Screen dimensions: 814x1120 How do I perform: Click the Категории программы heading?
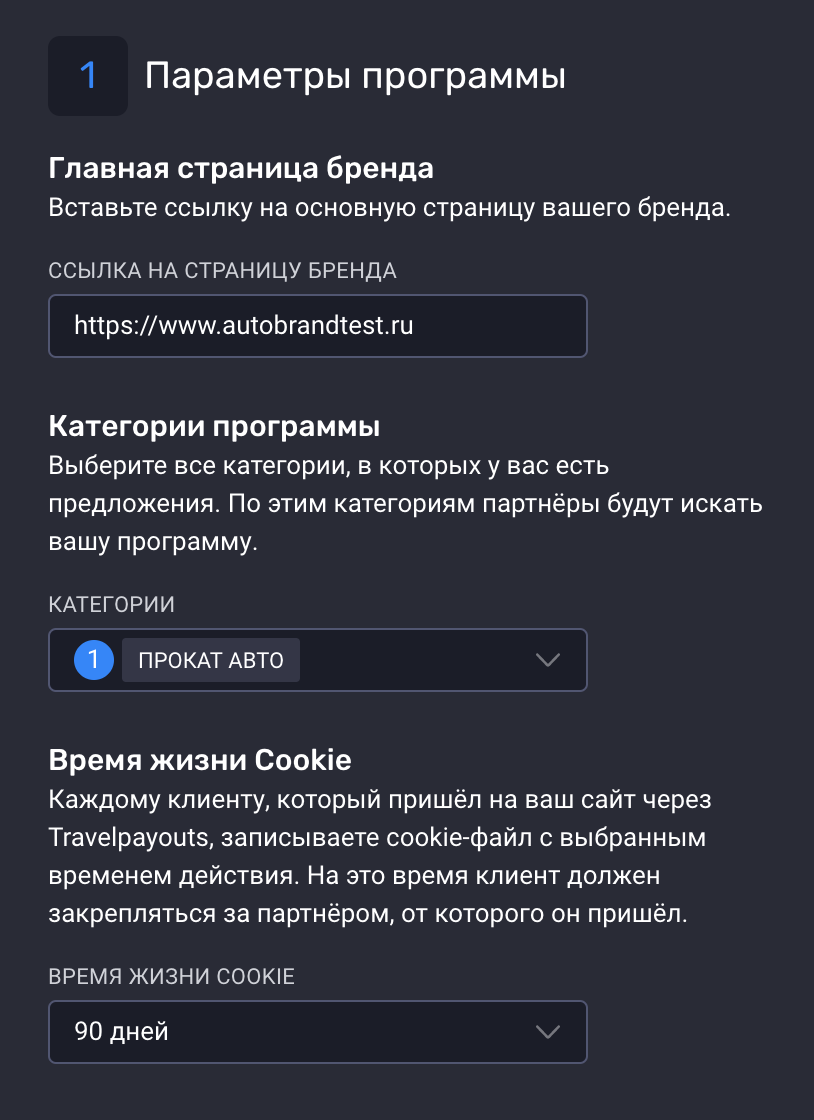click(x=214, y=426)
